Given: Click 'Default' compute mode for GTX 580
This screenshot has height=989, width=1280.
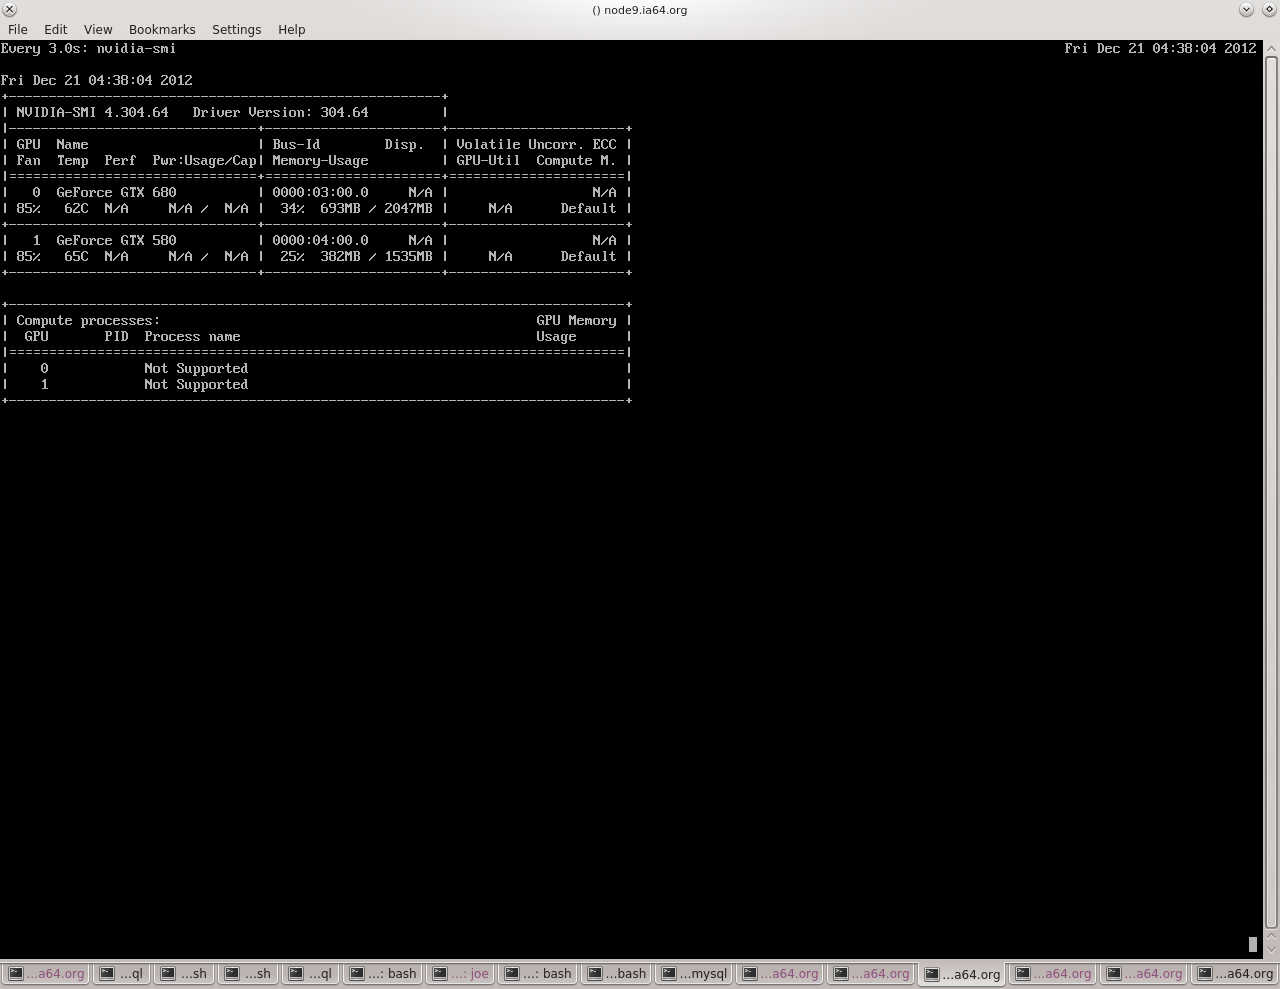Looking at the screenshot, I should 588,256.
